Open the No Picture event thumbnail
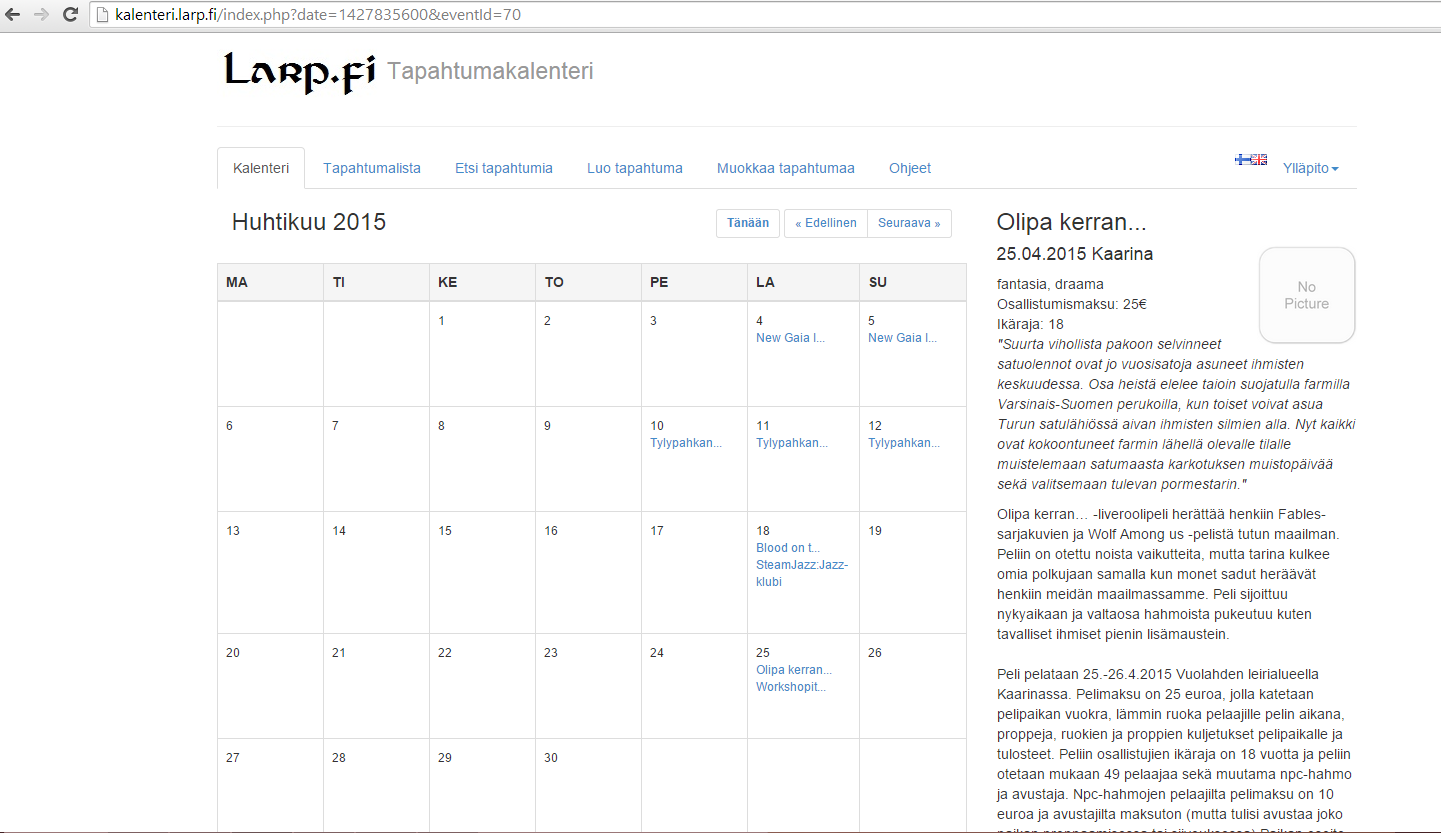The image size is (1441, 833). tap(1306, 295)
